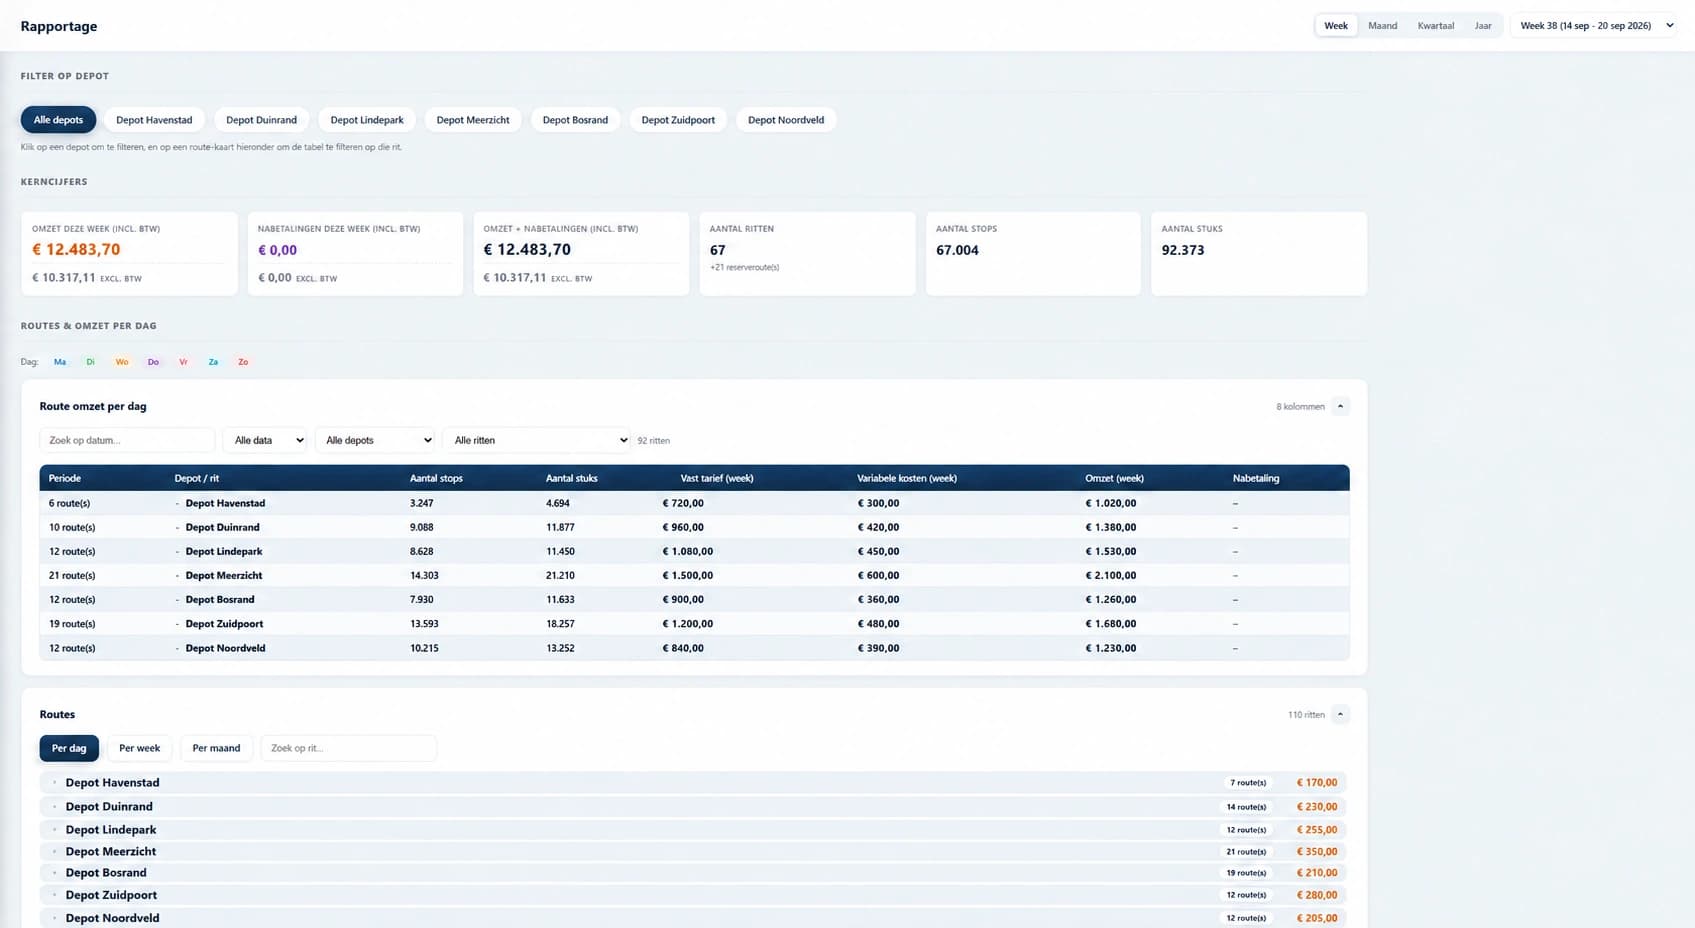Click the Nabetaling column header

pyautogui.click(x=1256, y=478)
